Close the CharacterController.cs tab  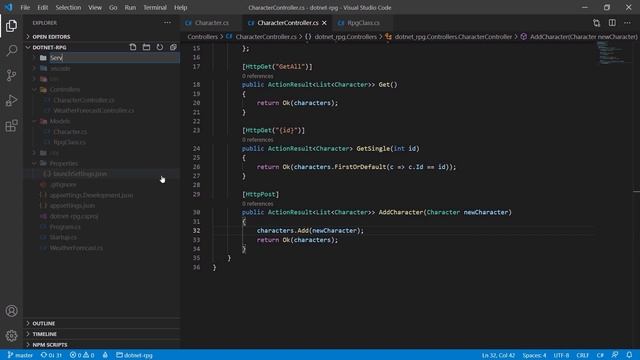[x=324, y=23]
